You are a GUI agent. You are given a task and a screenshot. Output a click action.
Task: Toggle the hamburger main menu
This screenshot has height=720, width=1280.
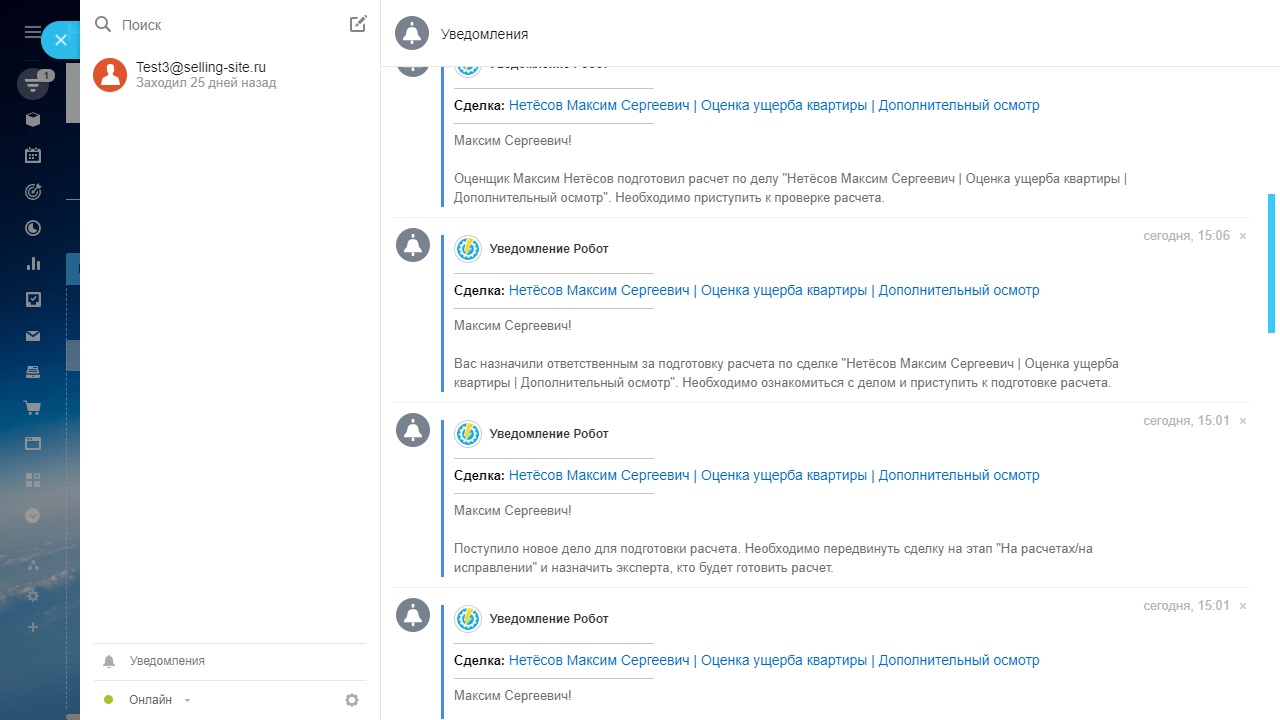coord(33,32)
